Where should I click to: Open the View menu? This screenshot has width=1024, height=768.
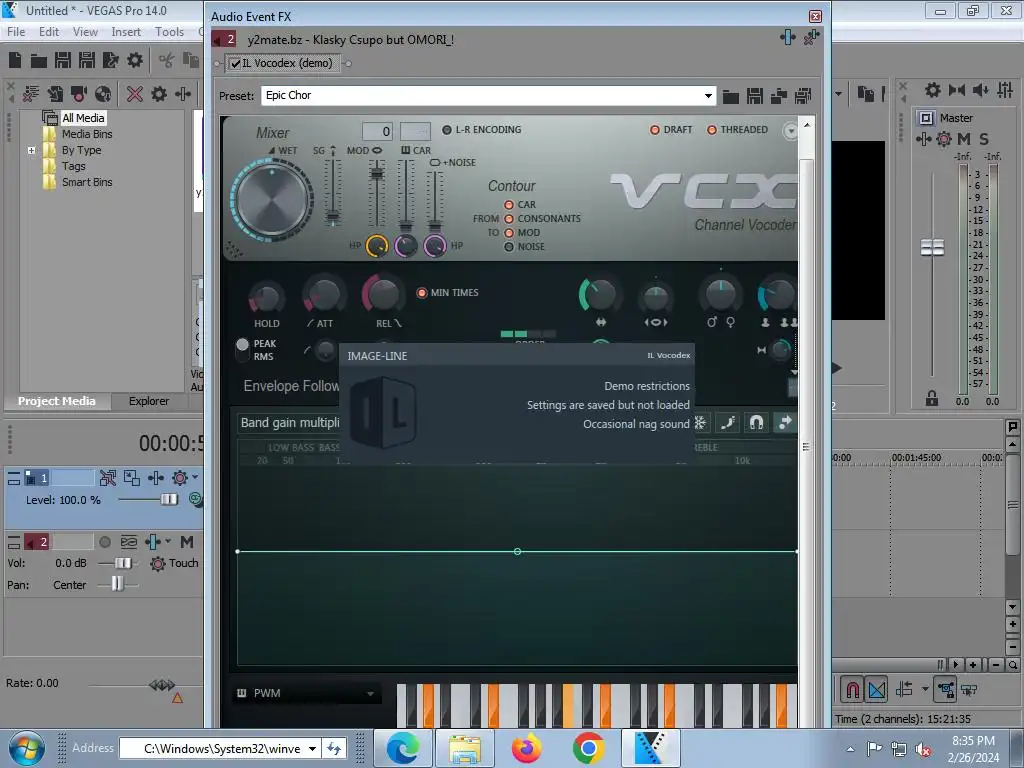pyautogui.click(x=85, y=31)
